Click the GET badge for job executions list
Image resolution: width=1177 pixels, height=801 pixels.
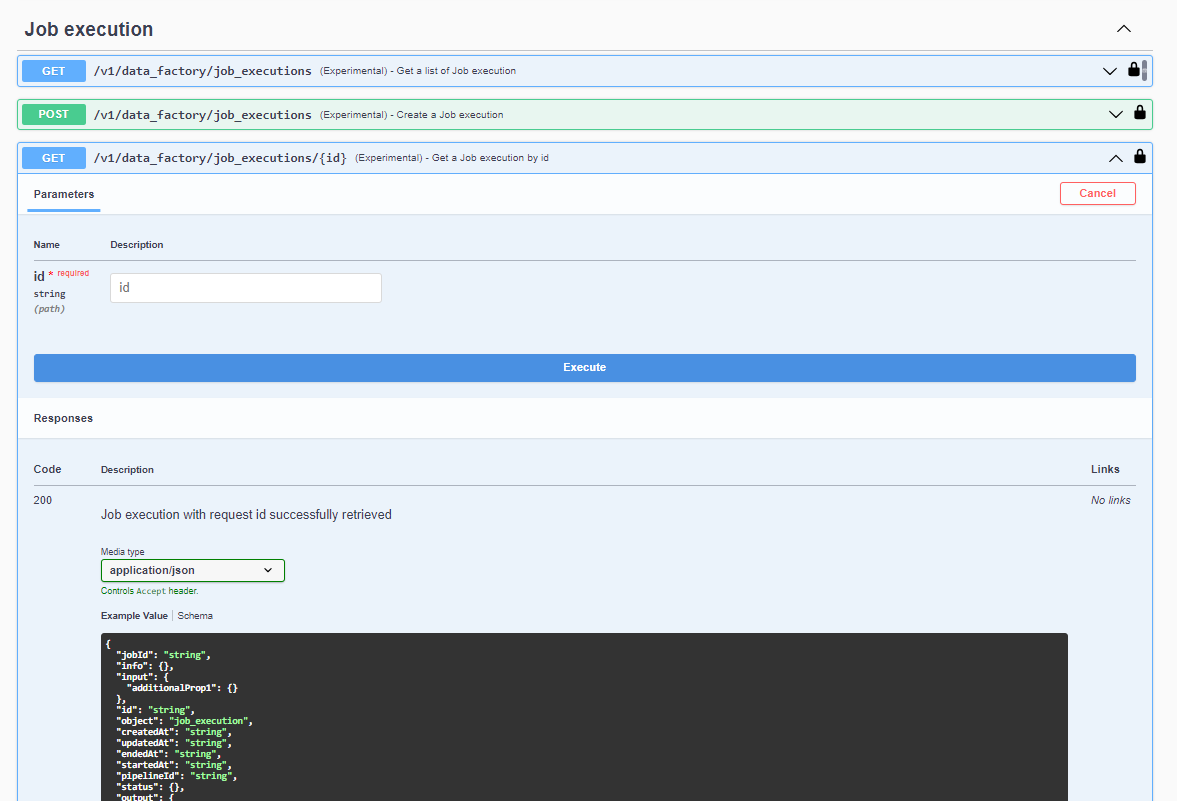point(54,71)
